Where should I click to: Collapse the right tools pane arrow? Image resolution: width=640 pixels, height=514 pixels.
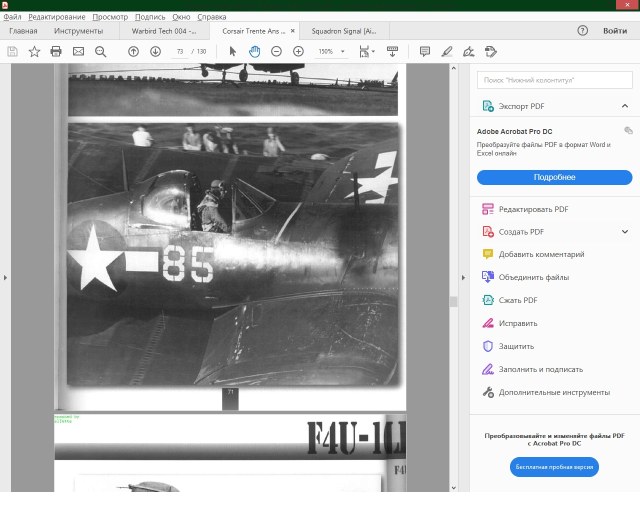[462, 277]
